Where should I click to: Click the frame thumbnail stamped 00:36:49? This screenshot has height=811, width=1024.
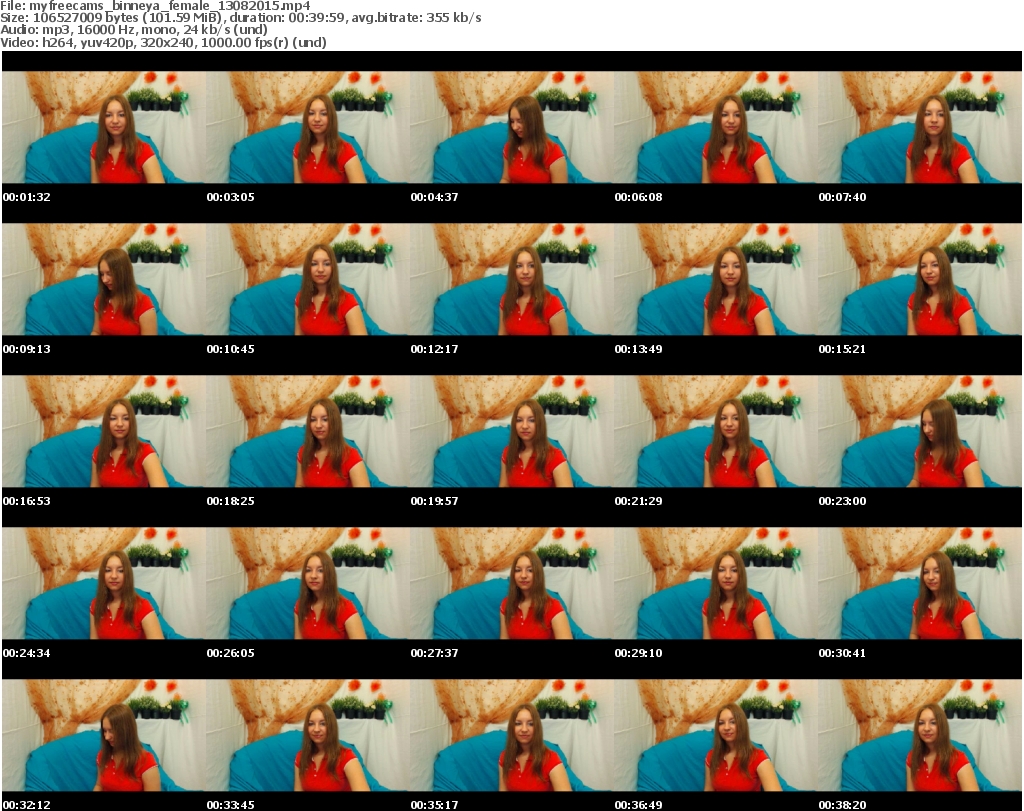click(x=716, y=735)
